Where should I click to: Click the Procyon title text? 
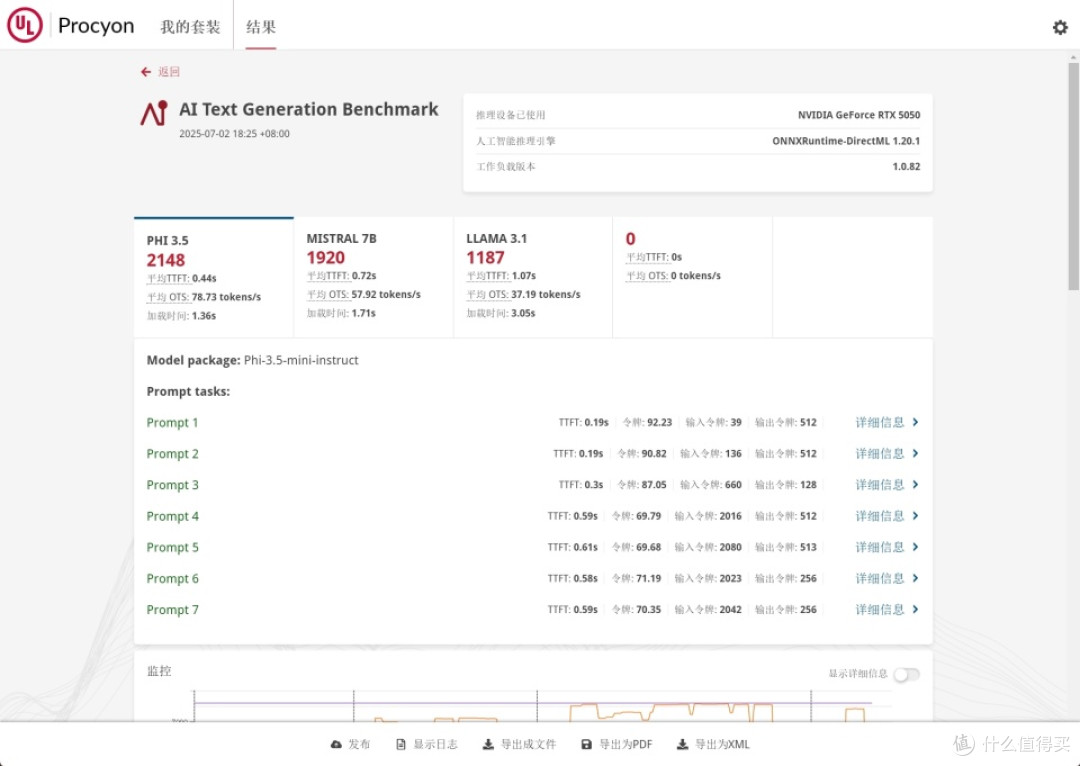click(96, 26)
